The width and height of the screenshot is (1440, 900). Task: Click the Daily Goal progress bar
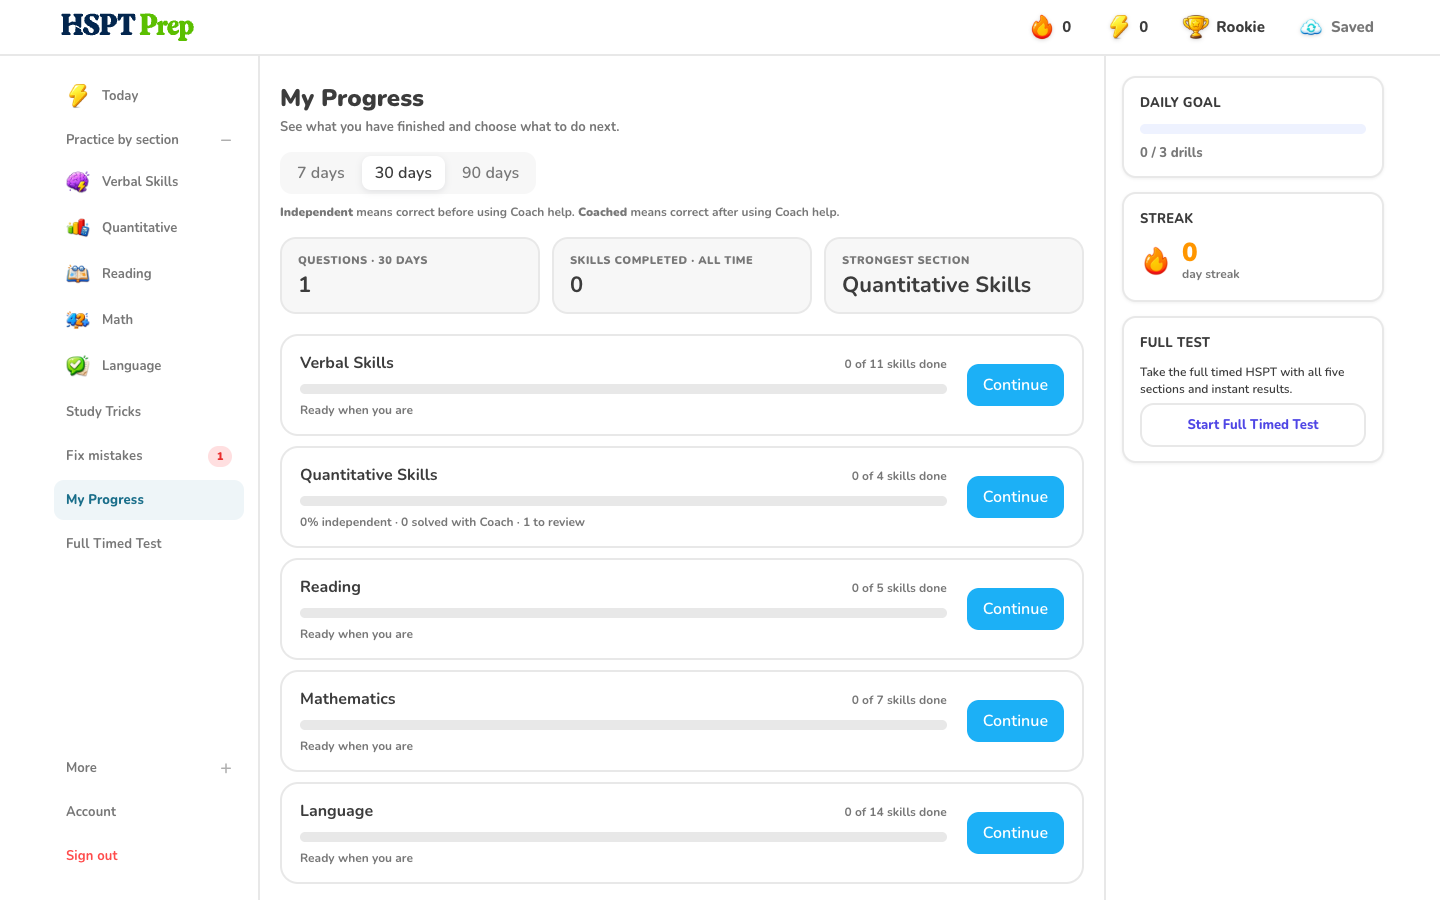(1253, 129)
